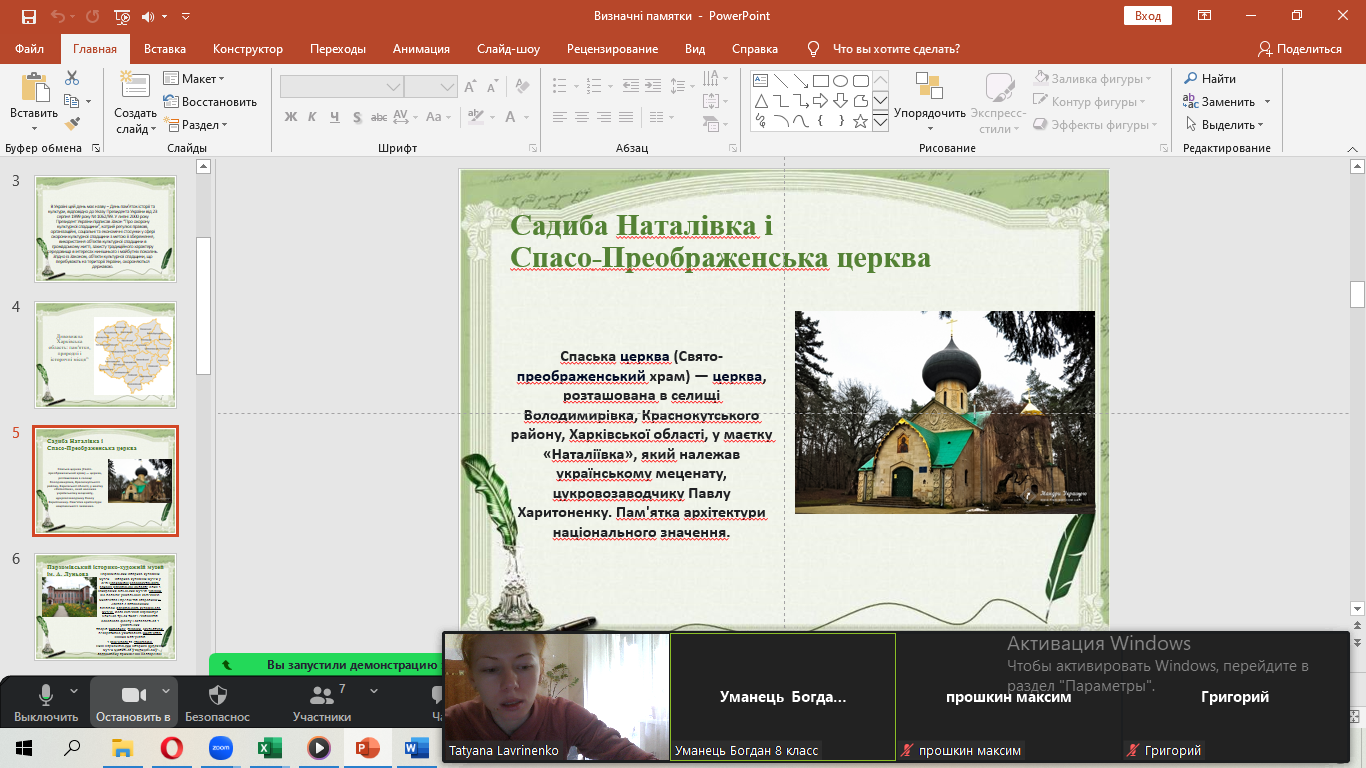Mute microphone with Выключить button
1366x768 pixels.
point(46,703)
